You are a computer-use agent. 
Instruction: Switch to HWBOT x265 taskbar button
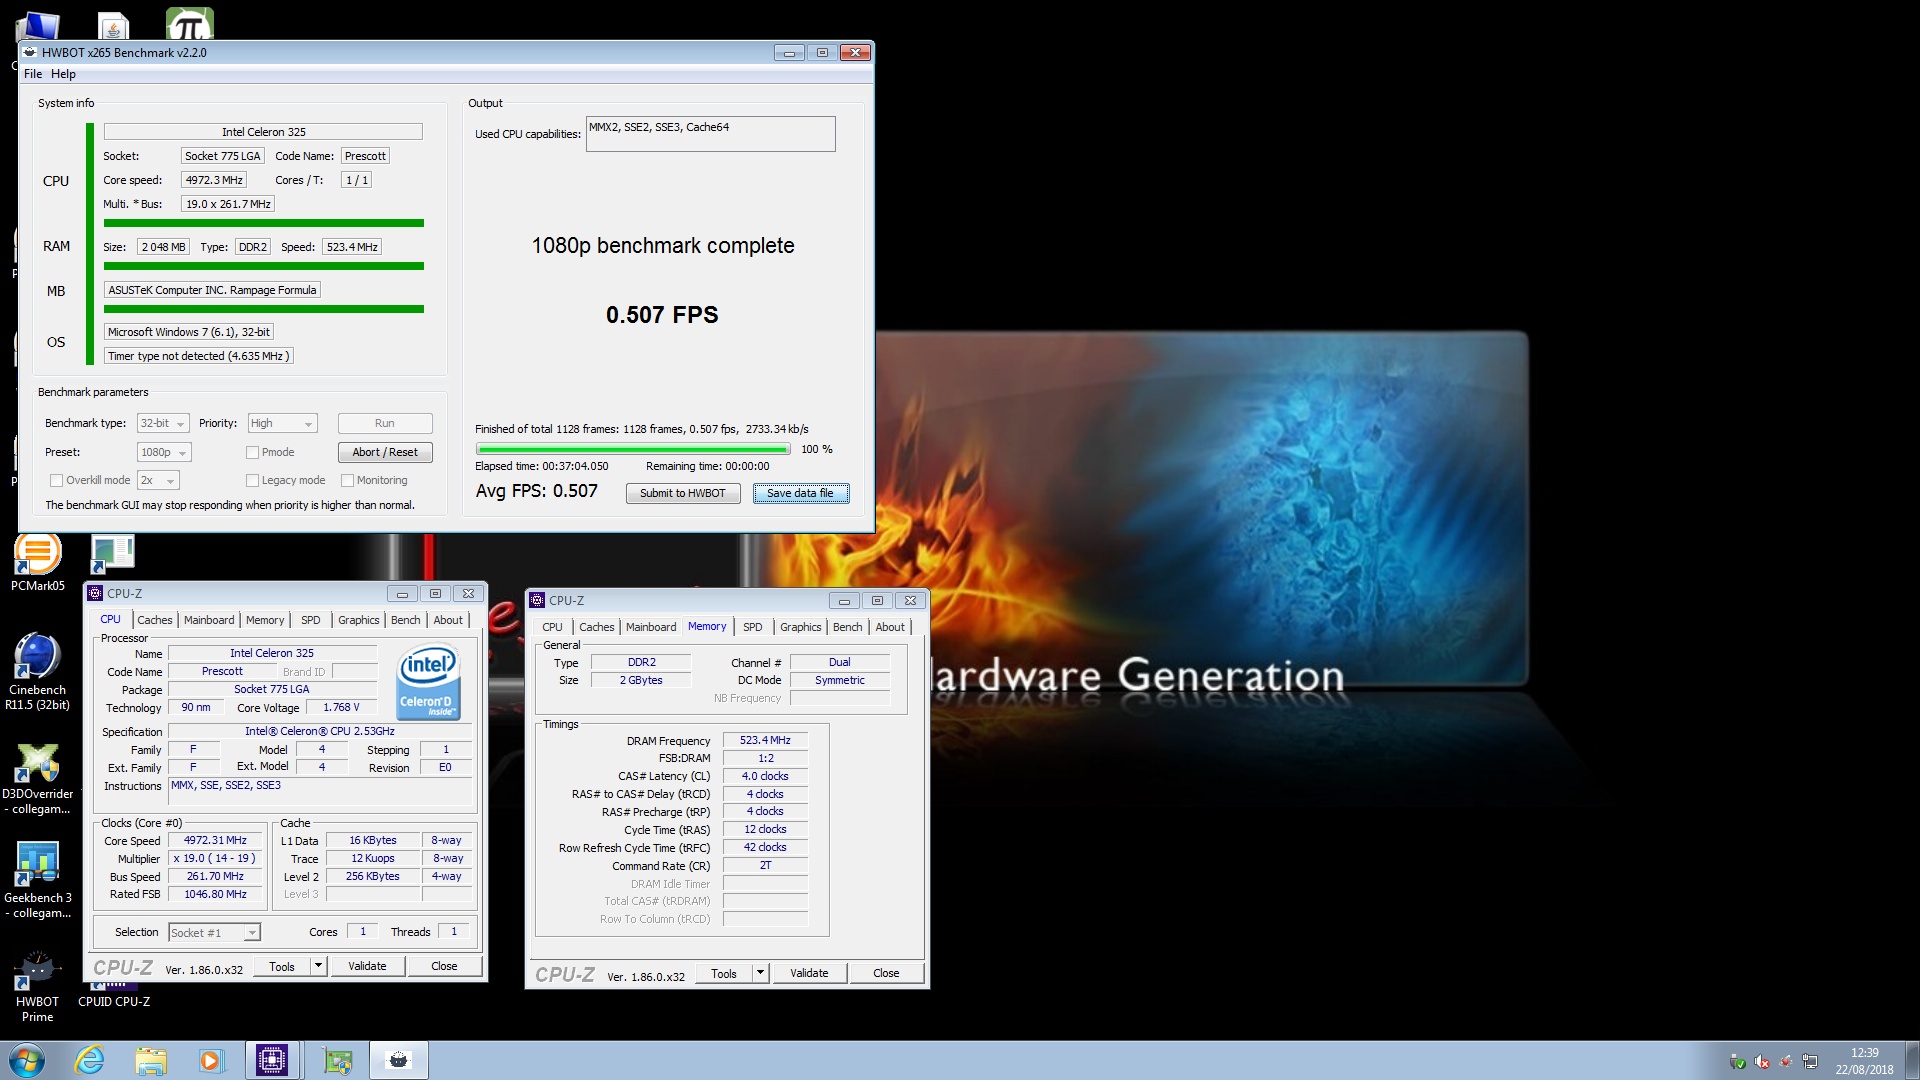pyautogui.click(x=399, y=1060)
